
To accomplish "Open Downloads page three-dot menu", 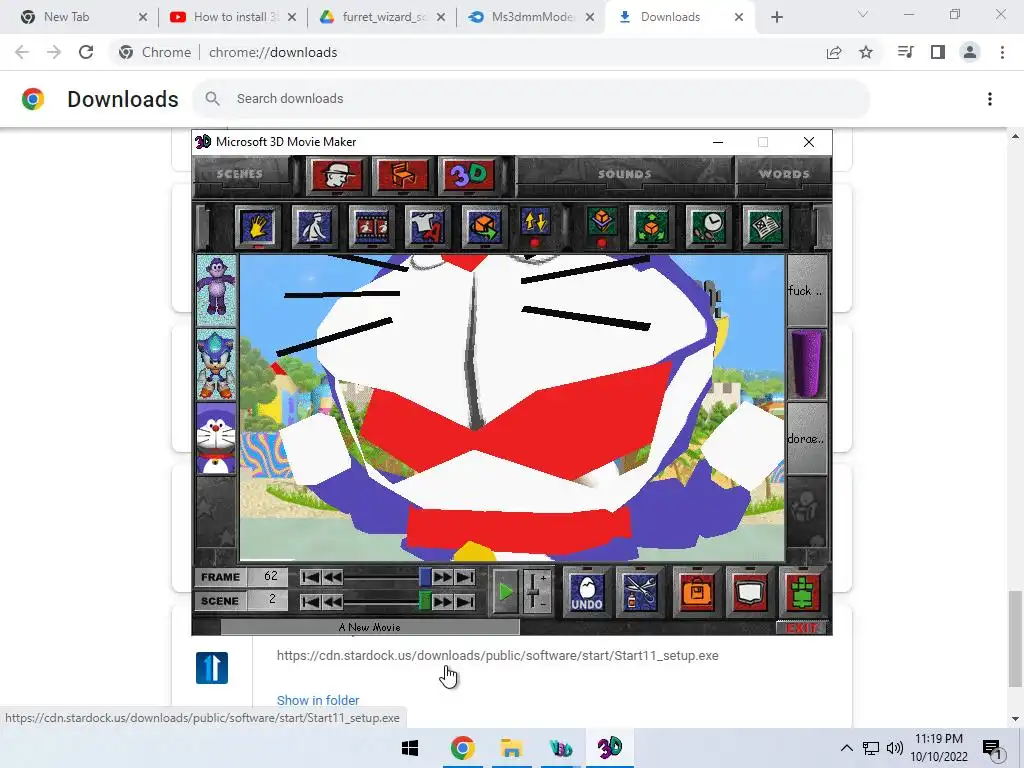I will (990, 99).
